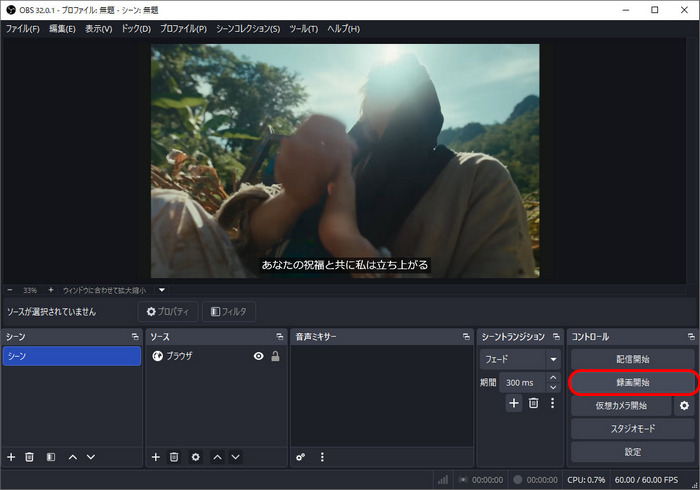
Task: Undock the シーン panel
Action: pyautogui.click(x=135, y=337)
